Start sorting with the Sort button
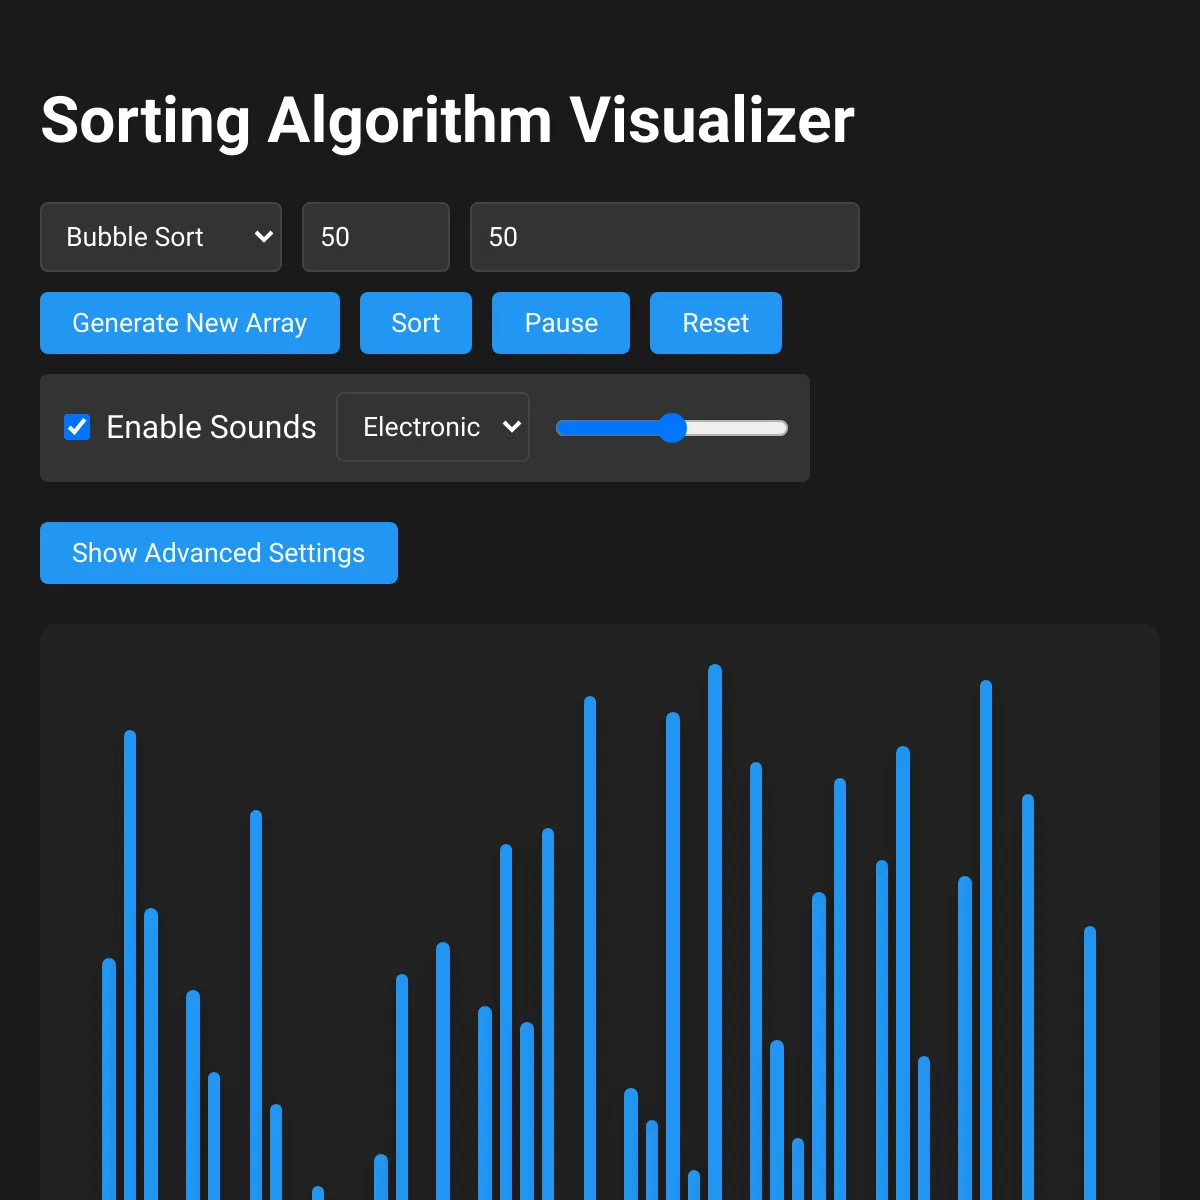The width and height of the screenshot is (1200, 1200). (415, 323)
